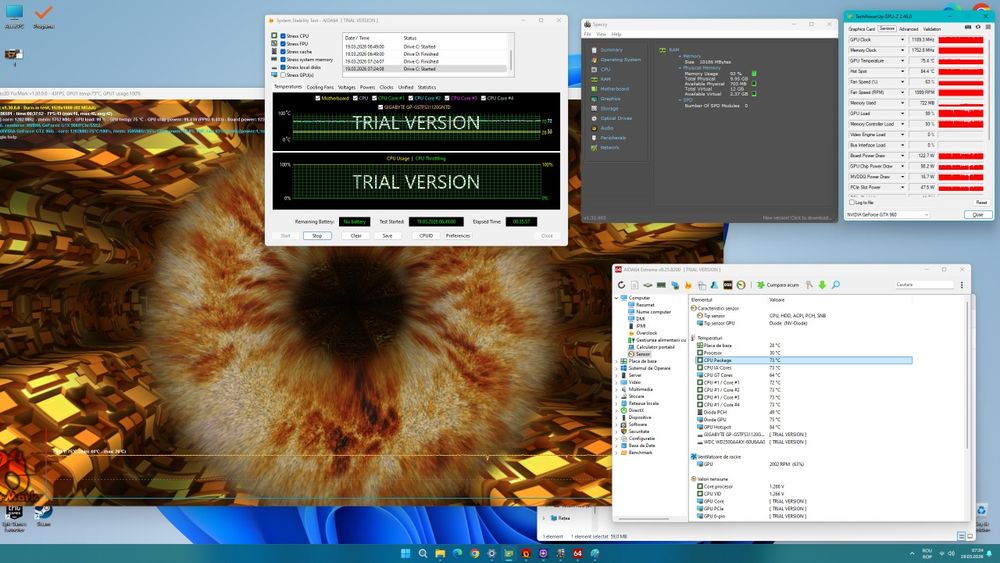1000x563 pixels.
Task: Switch to the Statistics tab in stability test
Action: click(427, 87)
